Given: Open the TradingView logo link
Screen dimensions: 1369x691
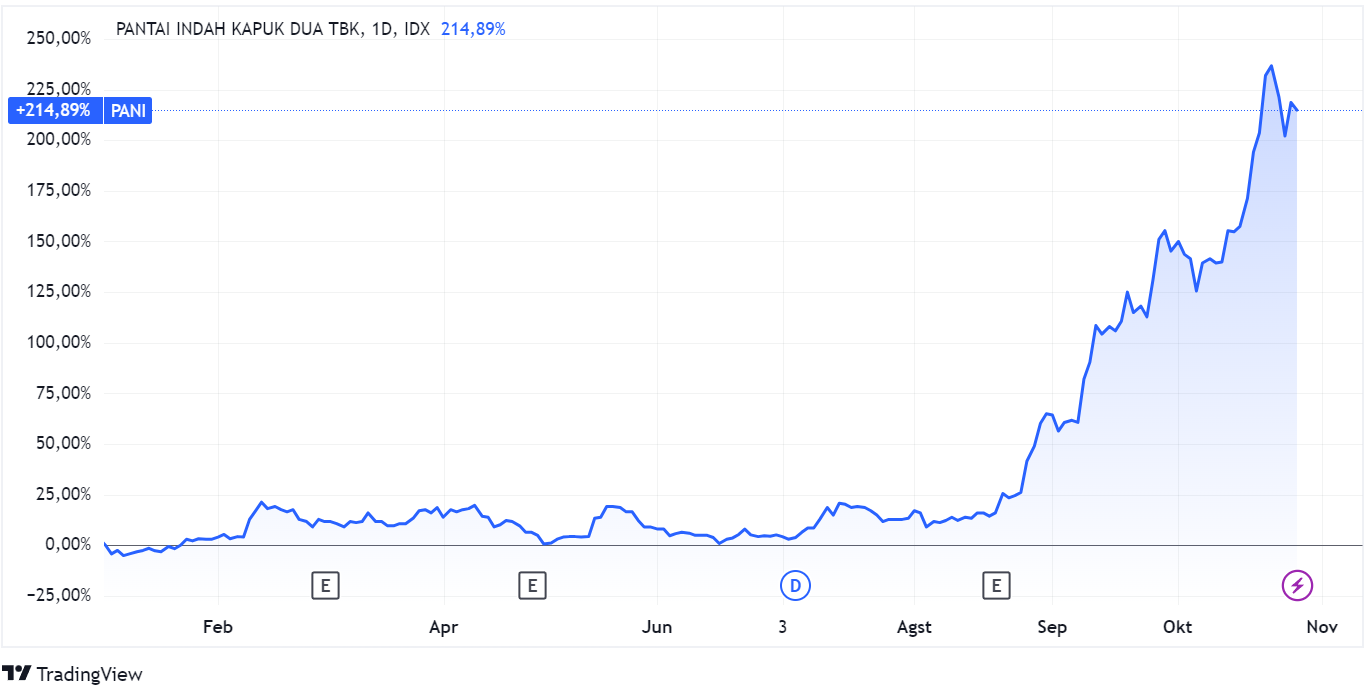Looking at the screenshot, I should coord(72,674).
